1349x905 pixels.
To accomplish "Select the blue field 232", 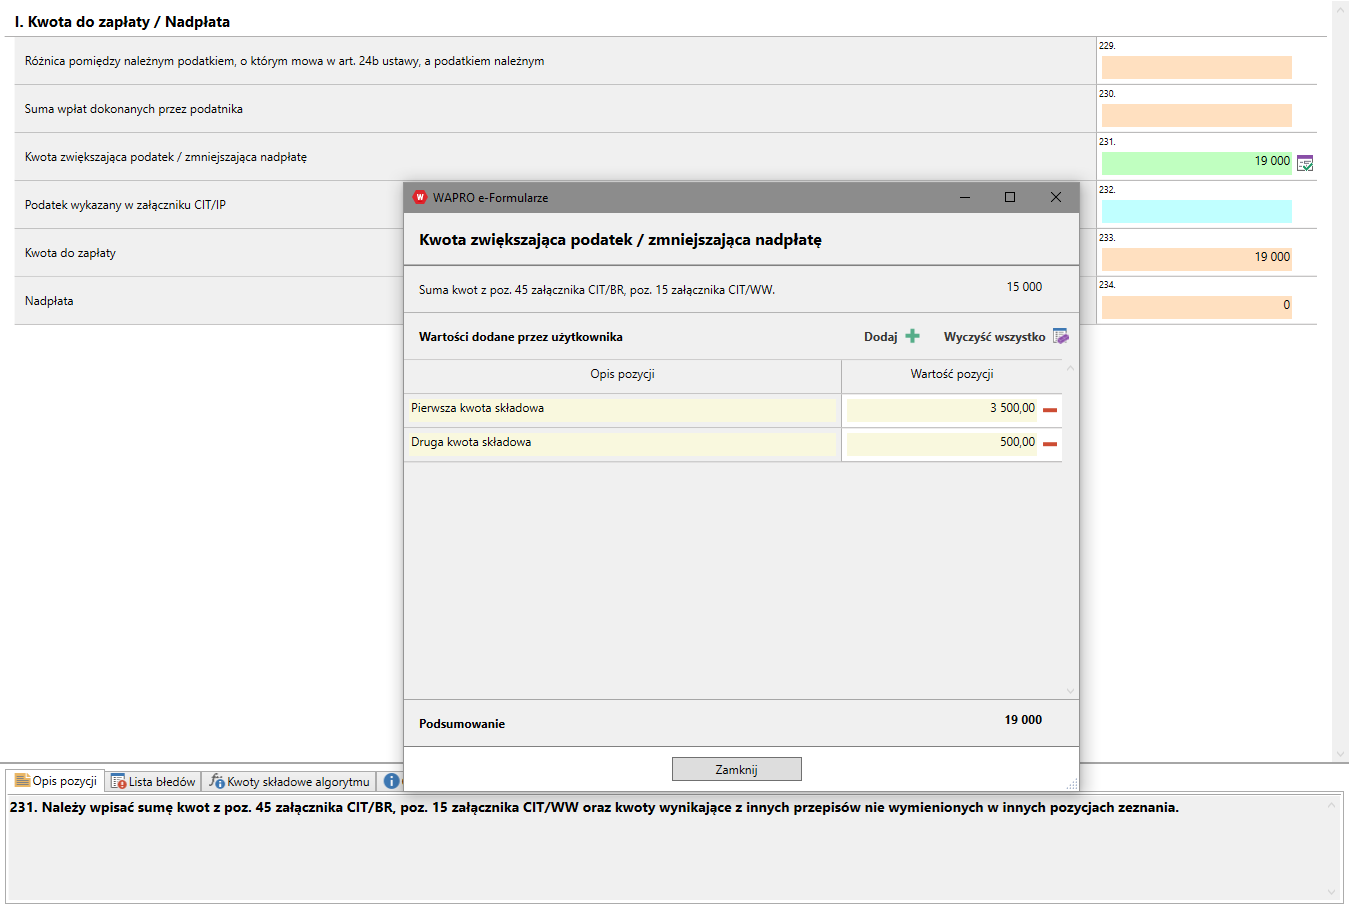I will 1196,211.
